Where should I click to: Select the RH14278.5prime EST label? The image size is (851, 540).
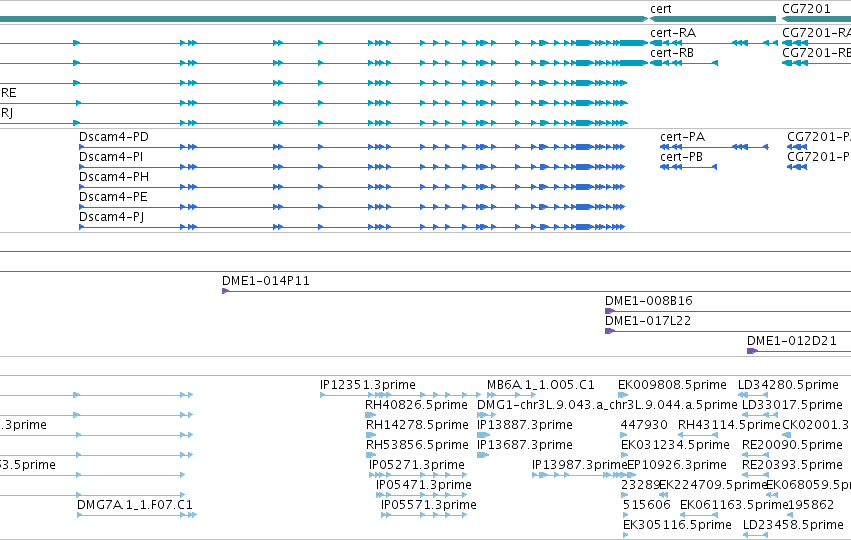[x=417, y=425]
